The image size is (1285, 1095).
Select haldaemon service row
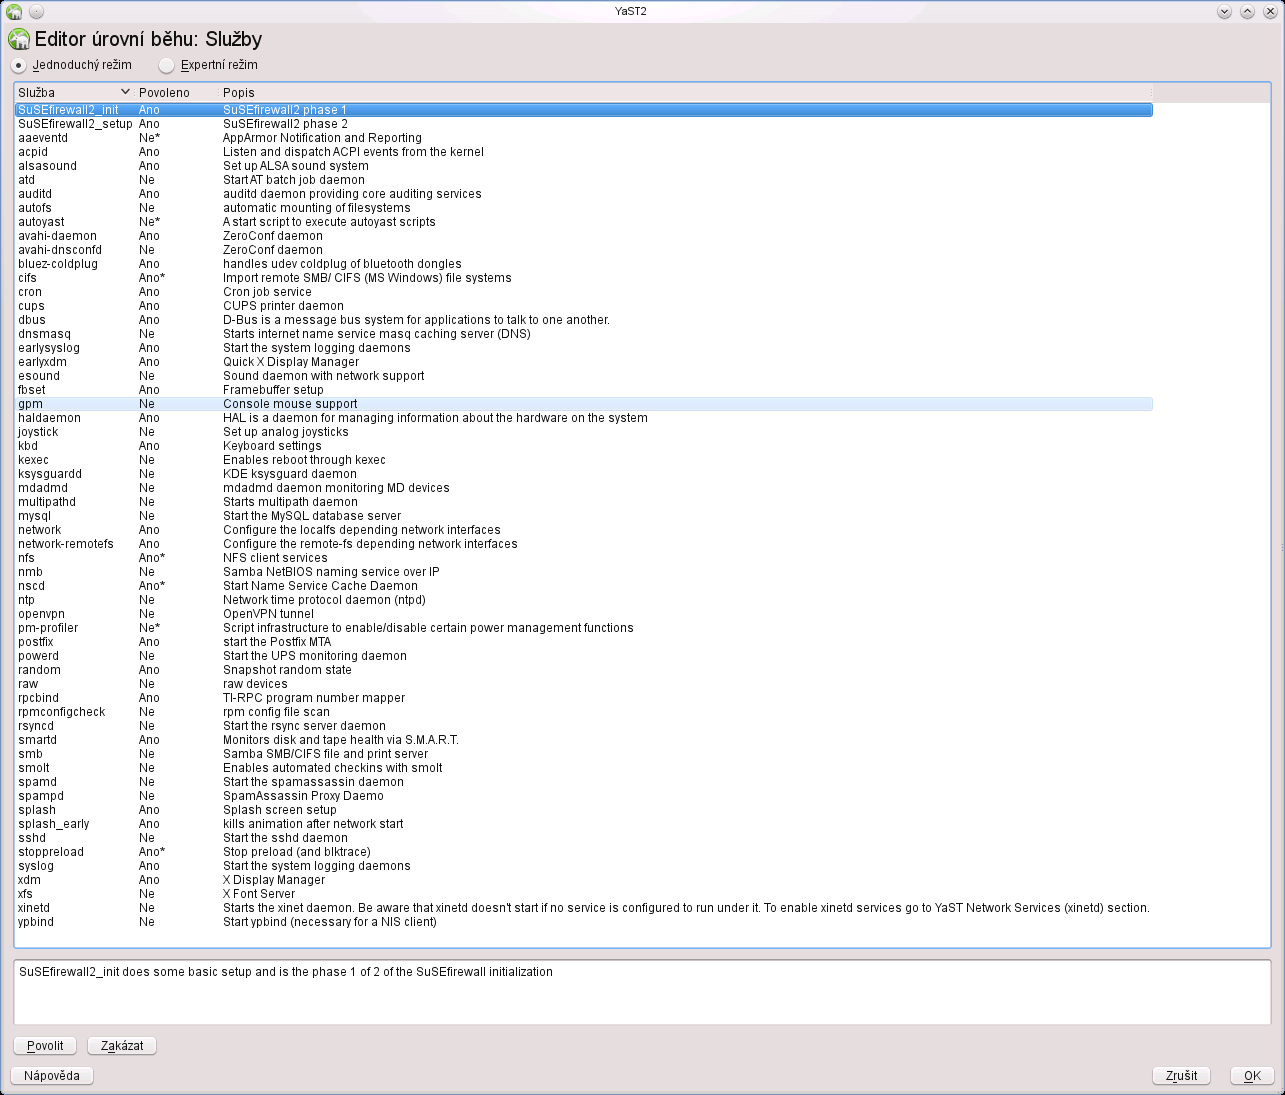(584, 418)
